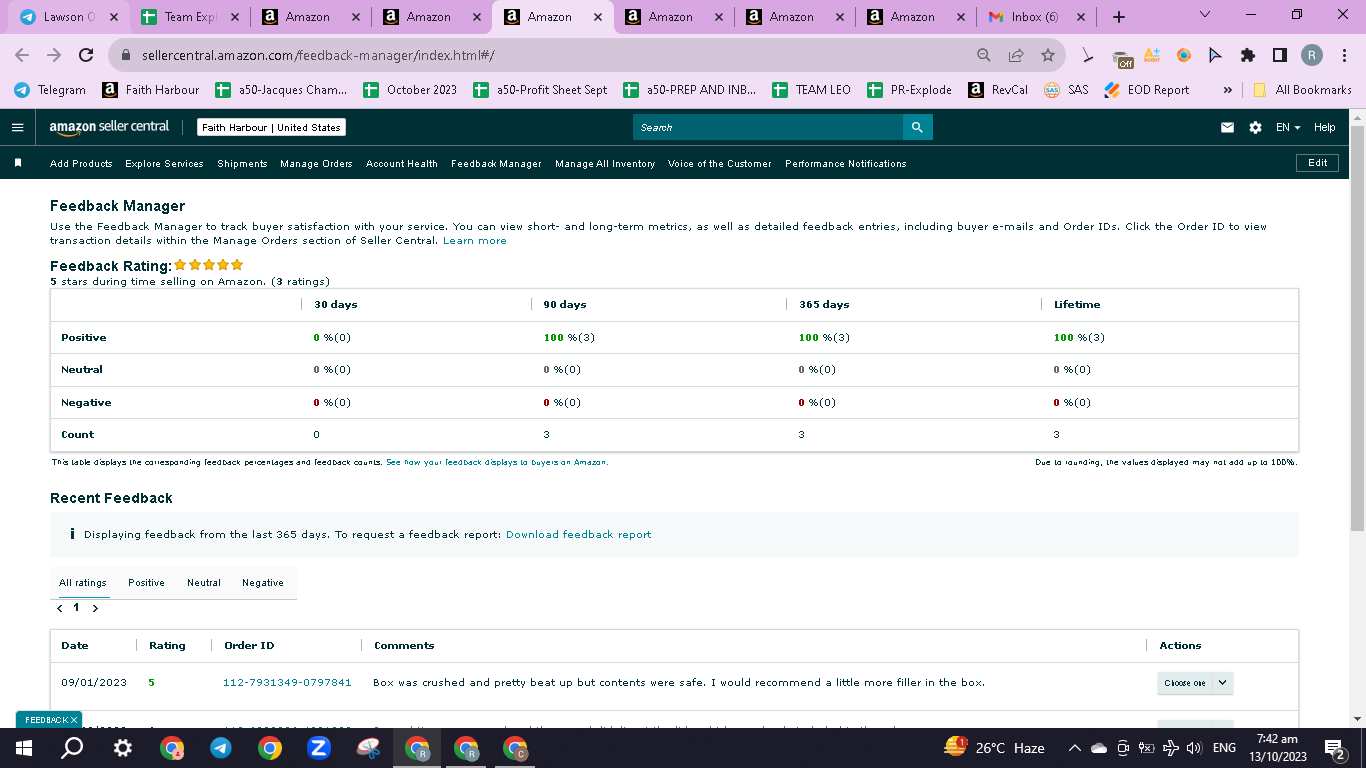
Task: Open Seller Central settings gear icon
Action: pos(1256,128)
